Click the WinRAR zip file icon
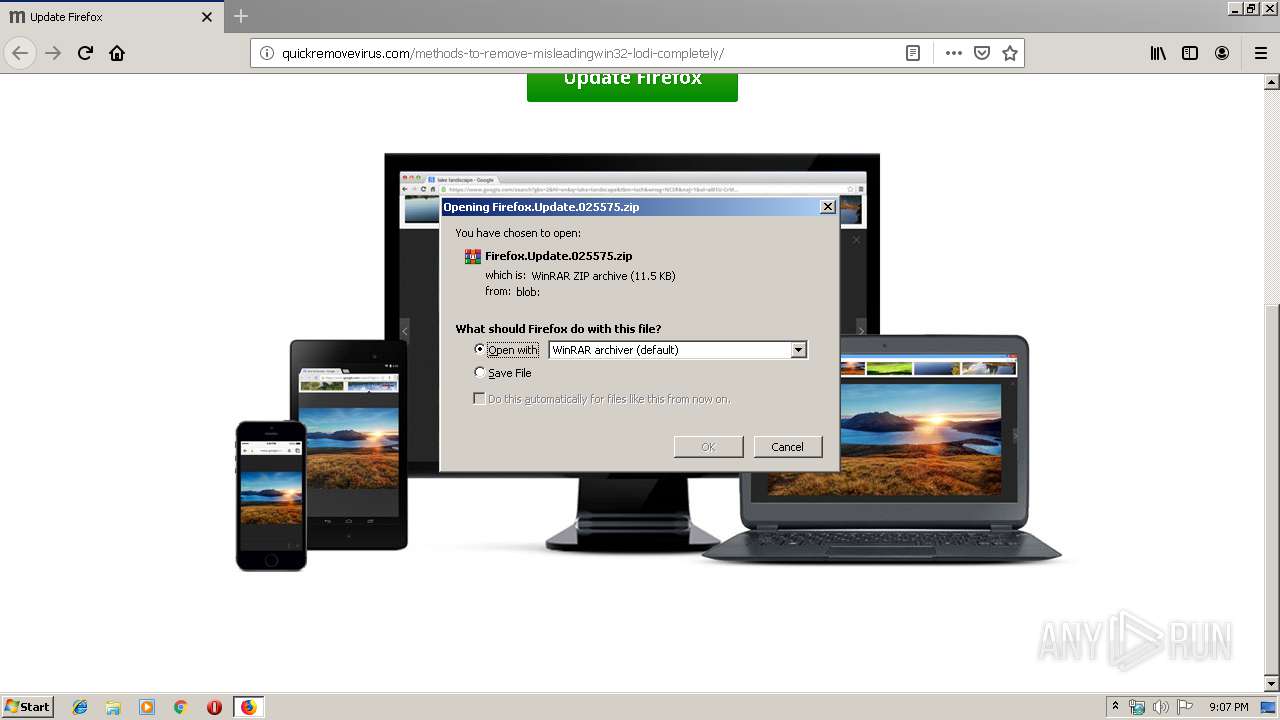This screenshot has height=720, width=1280. [473, 256]
